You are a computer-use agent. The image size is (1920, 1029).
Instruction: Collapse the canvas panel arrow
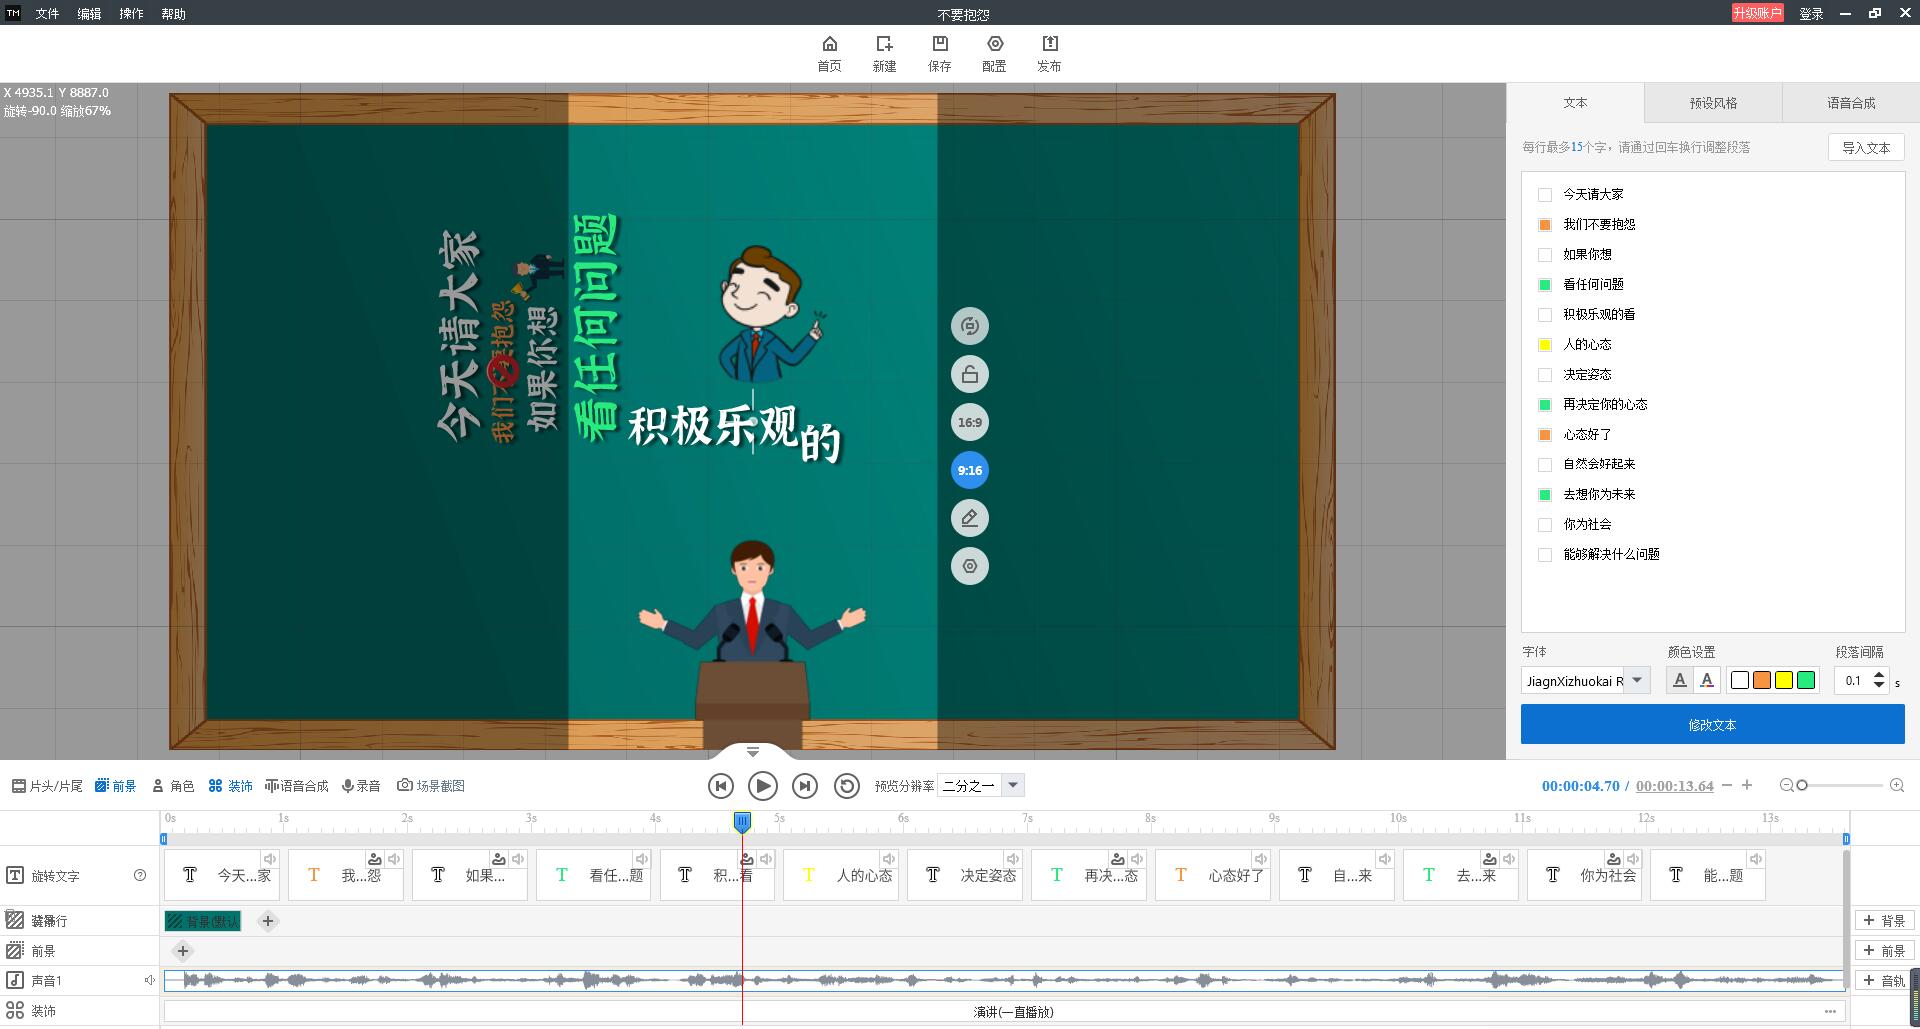pos(753,751)
